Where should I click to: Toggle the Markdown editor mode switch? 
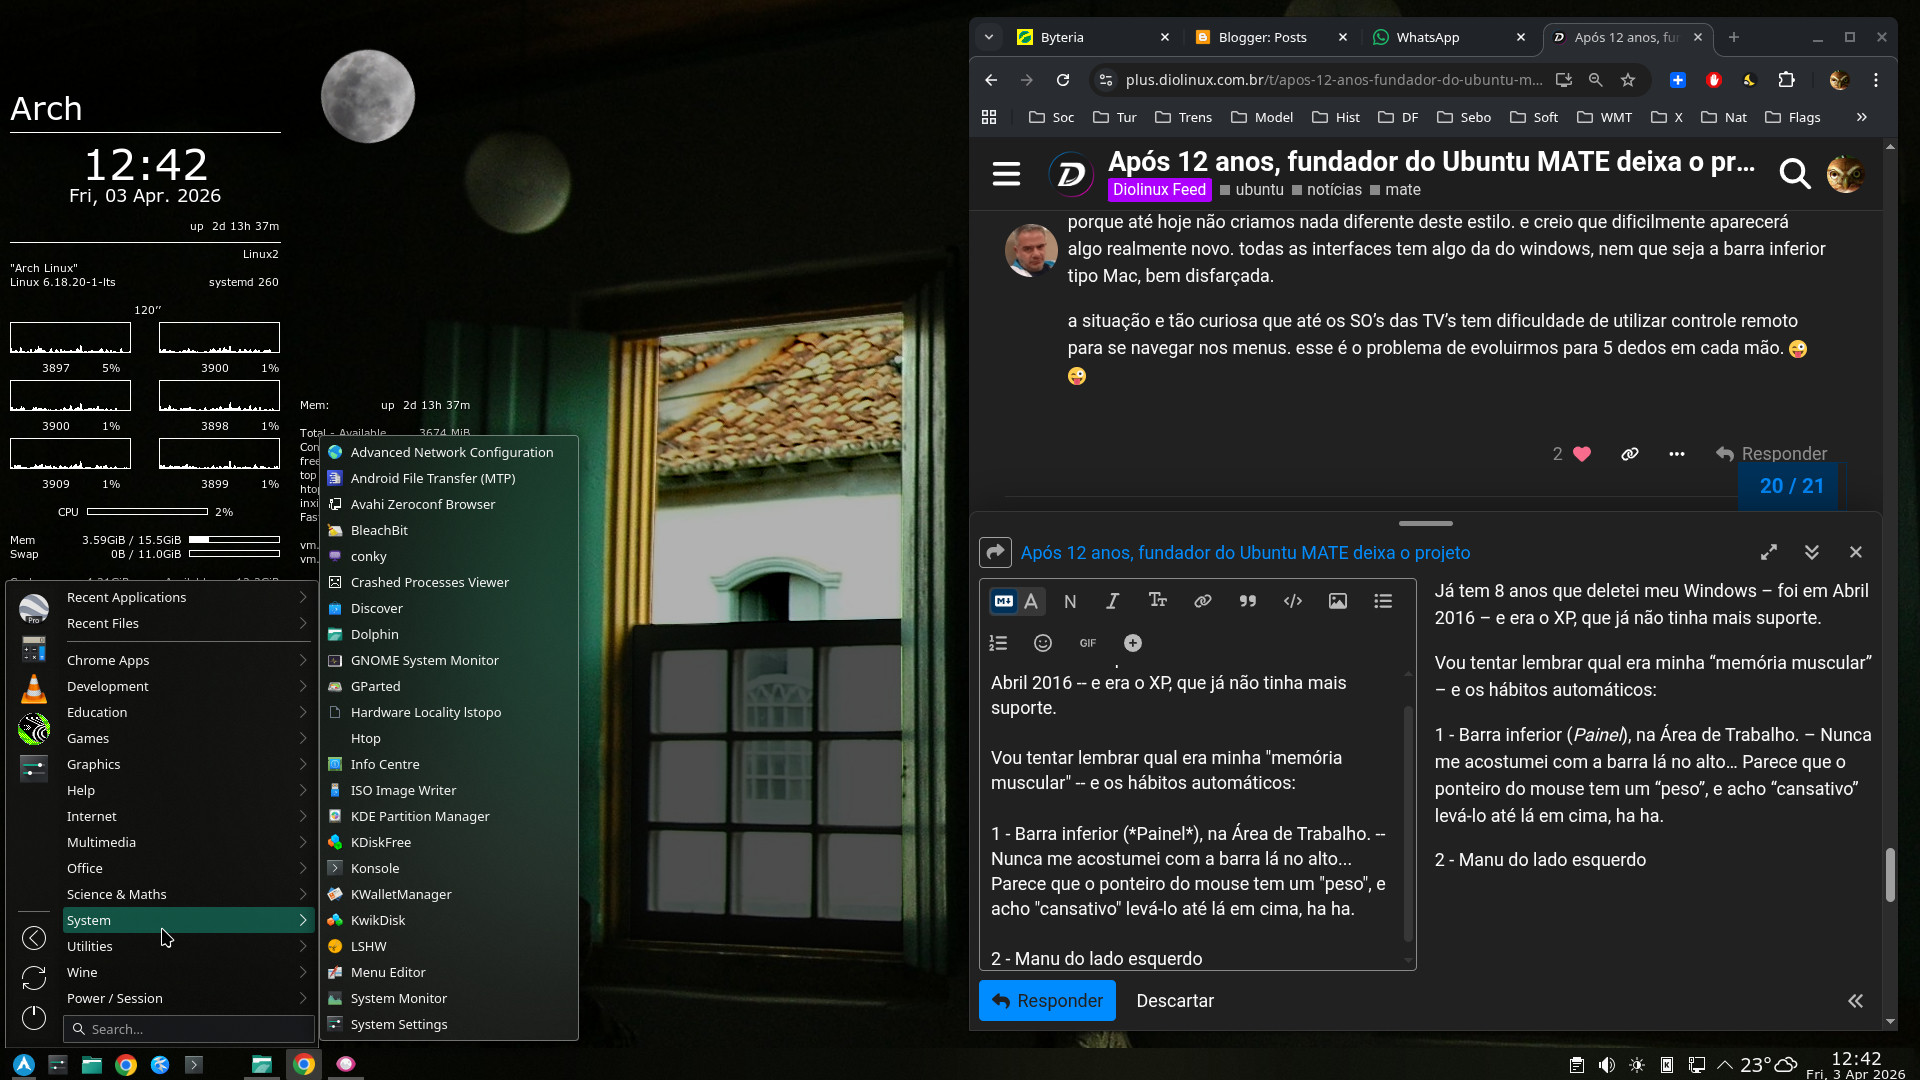pyautogui.click(x=1003, y=601)
